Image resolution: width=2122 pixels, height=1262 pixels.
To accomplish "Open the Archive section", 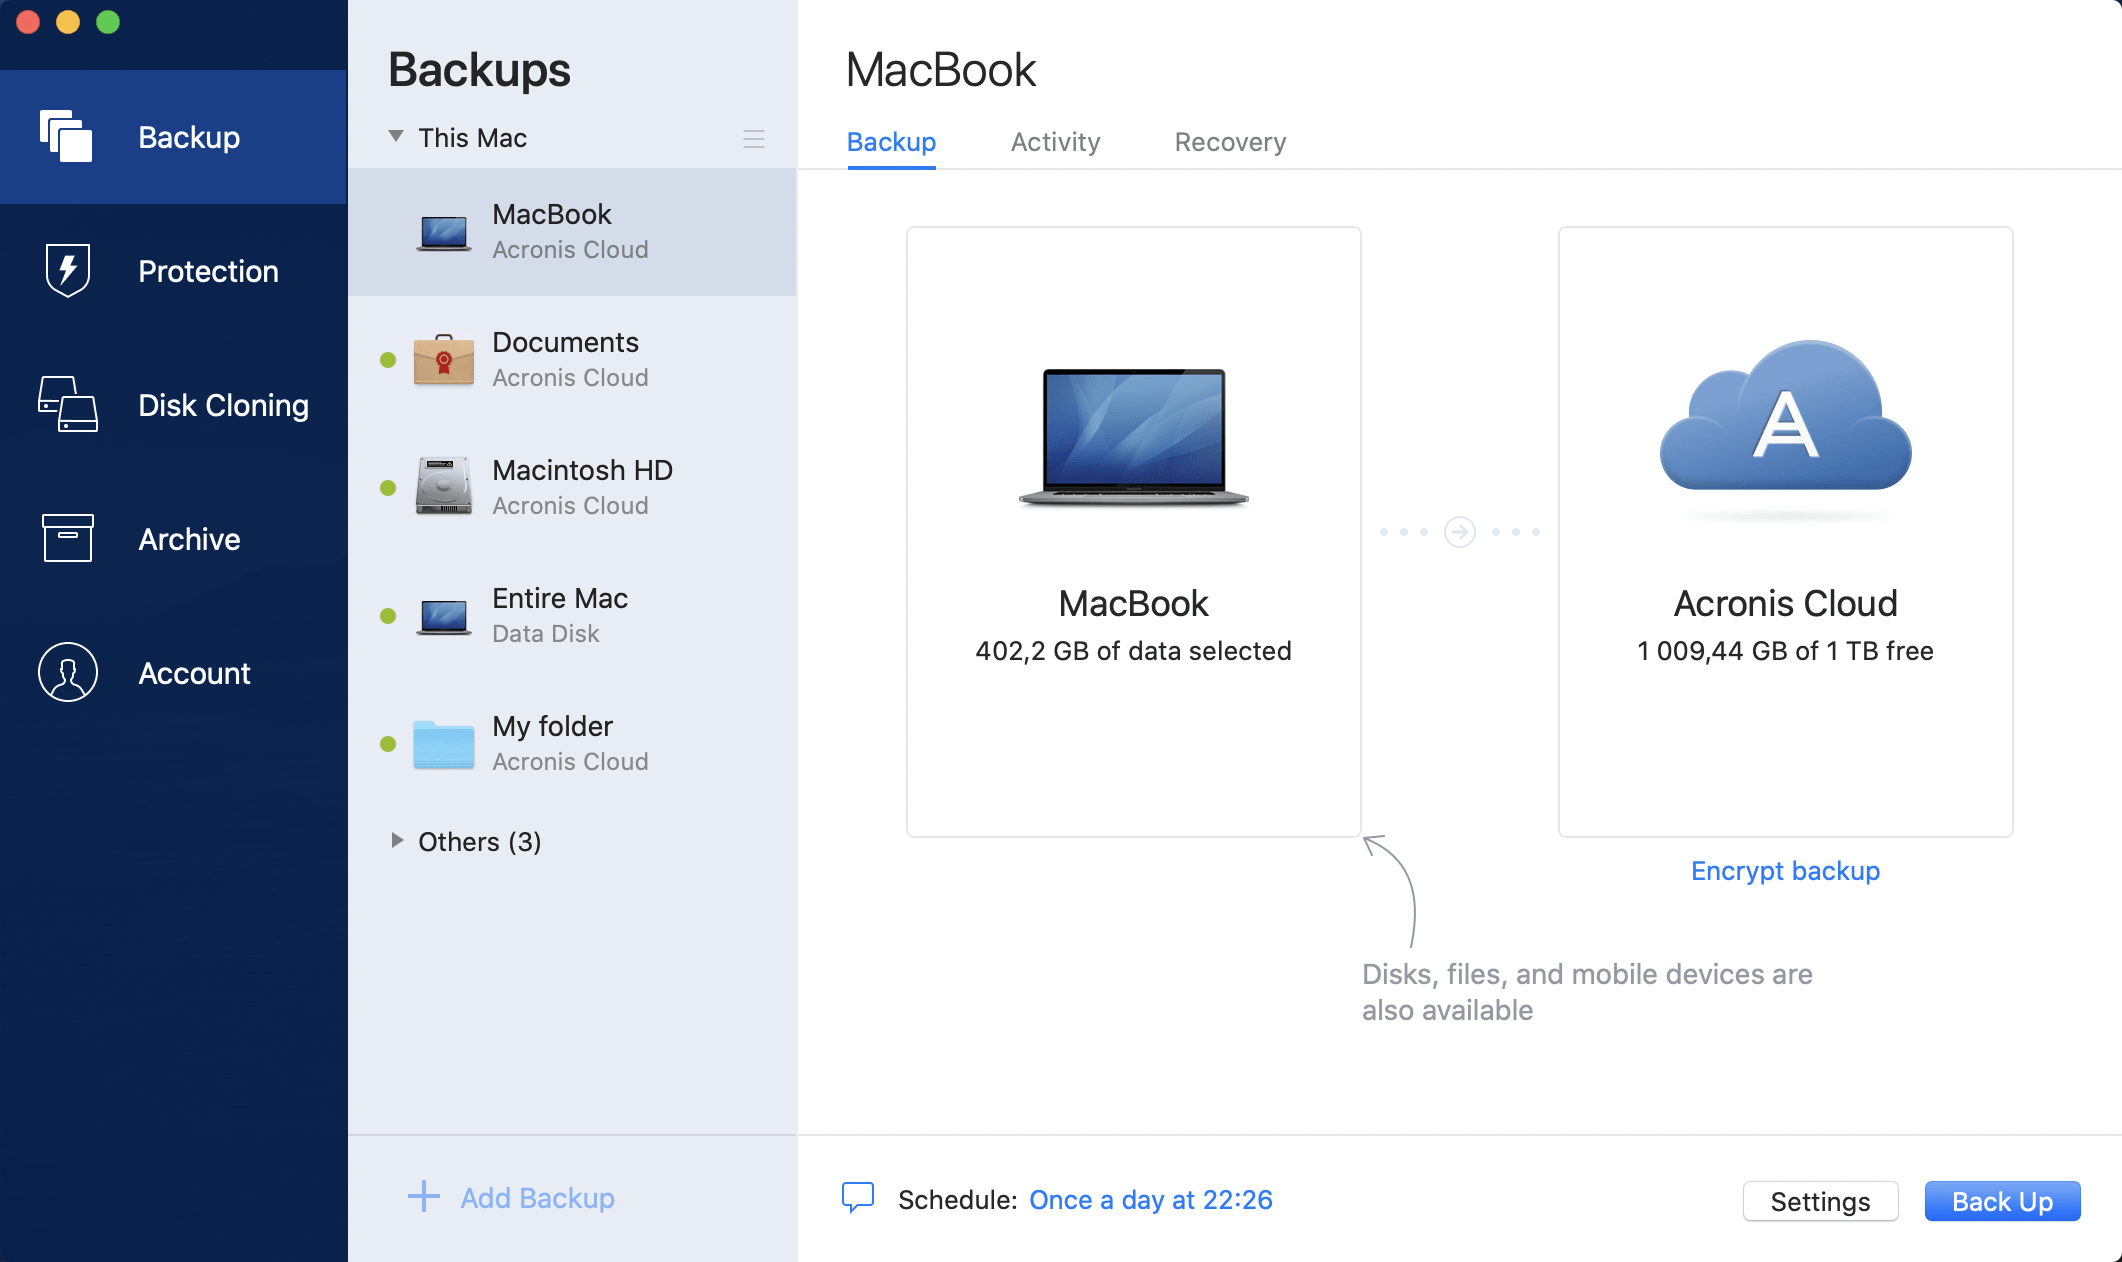I will pyautogui.click(x=66, y=539).
